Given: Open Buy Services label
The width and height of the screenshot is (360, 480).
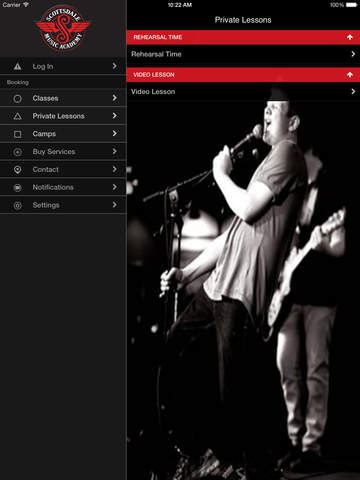Looking at the screenshot, I should [54, 152].
